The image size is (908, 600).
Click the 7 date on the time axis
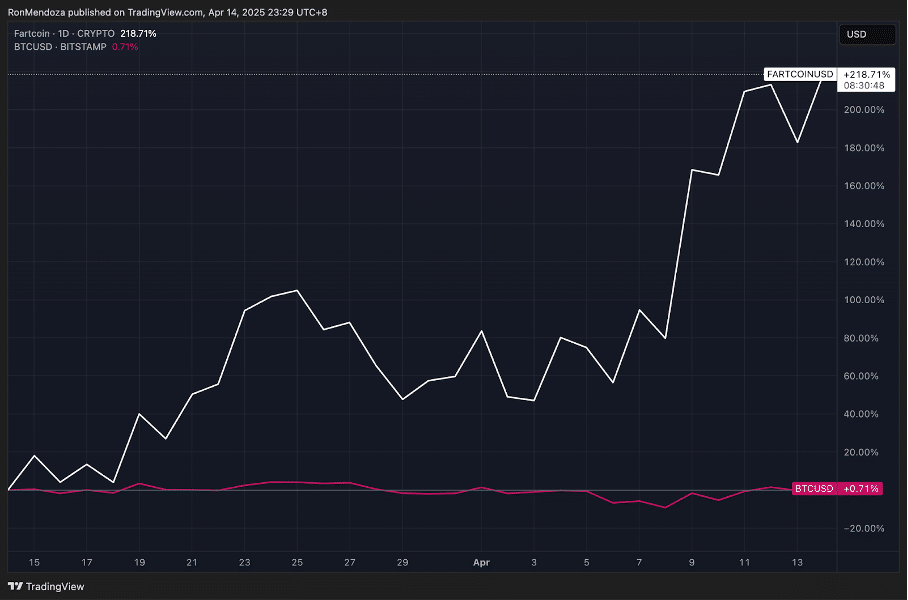coord(639,562)
